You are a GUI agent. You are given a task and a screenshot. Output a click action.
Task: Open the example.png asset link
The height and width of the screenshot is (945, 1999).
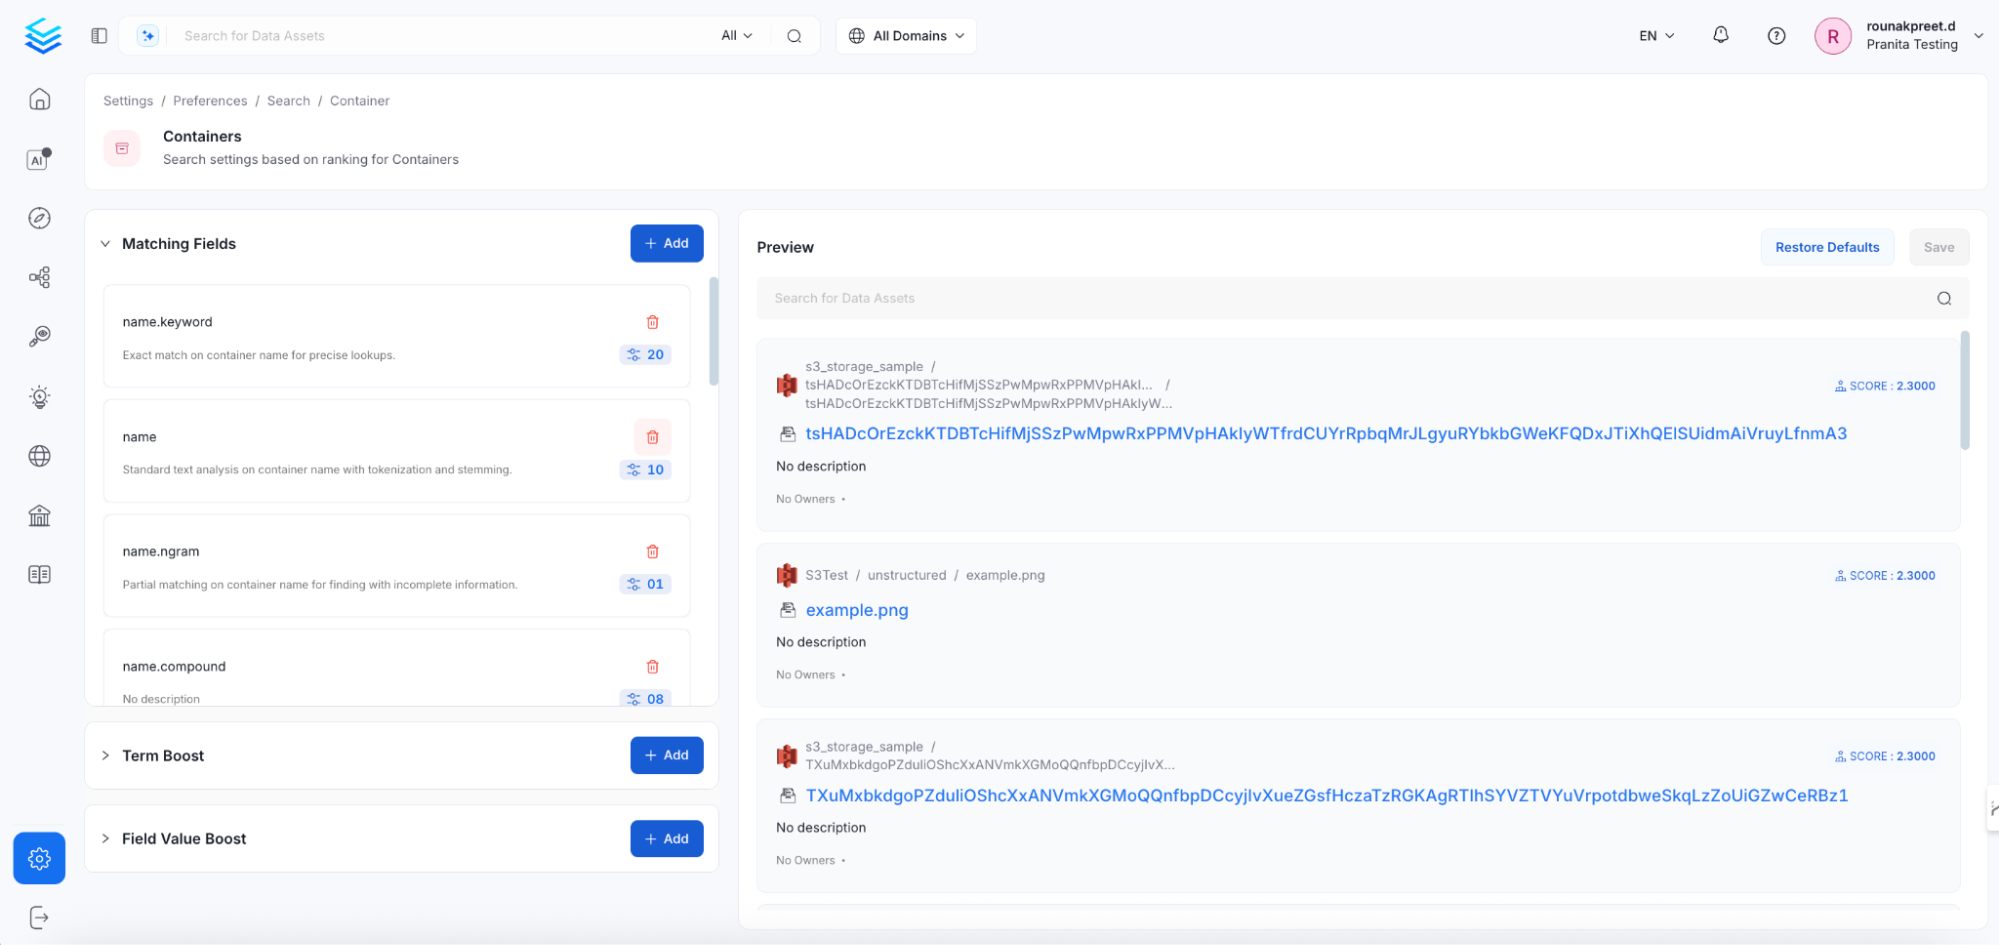pos(856,610)
